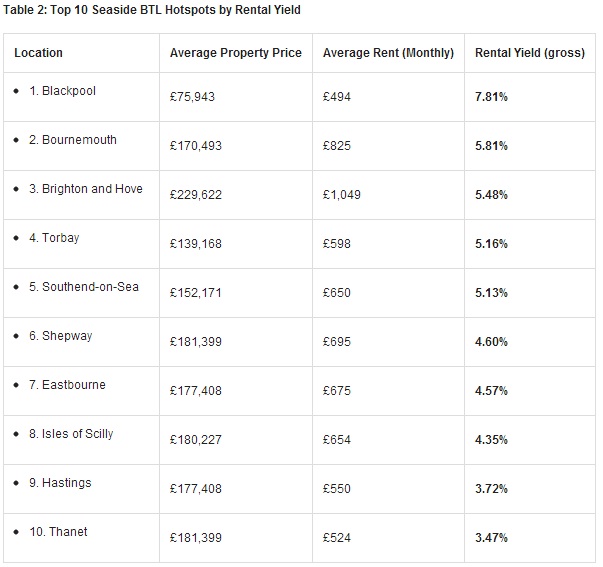603x567 pixels.
Task: Click the Brighton and Hove entry
Action: tap(92, 189)
